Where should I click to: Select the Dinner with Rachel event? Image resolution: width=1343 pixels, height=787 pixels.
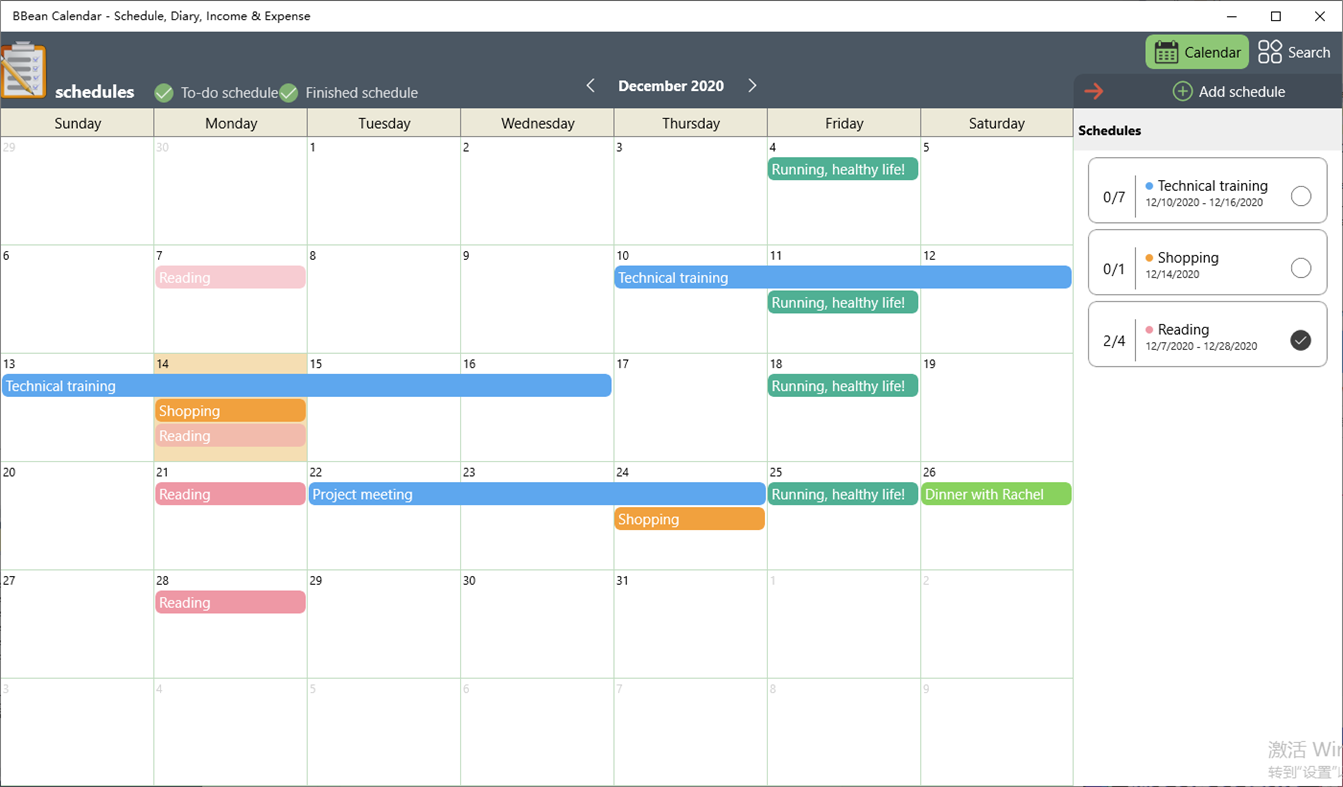point(996,494)
